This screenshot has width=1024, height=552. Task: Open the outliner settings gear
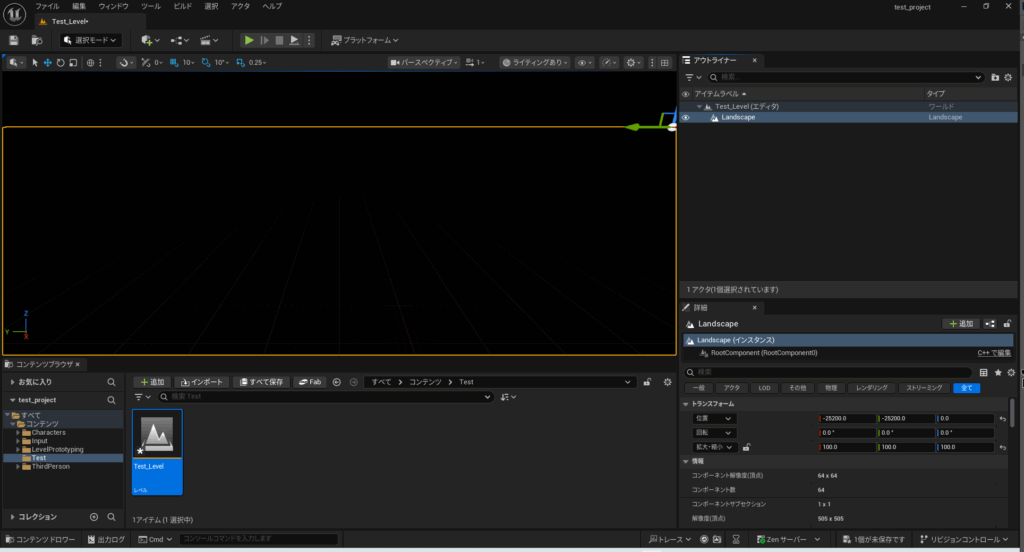pos(1008,77)
